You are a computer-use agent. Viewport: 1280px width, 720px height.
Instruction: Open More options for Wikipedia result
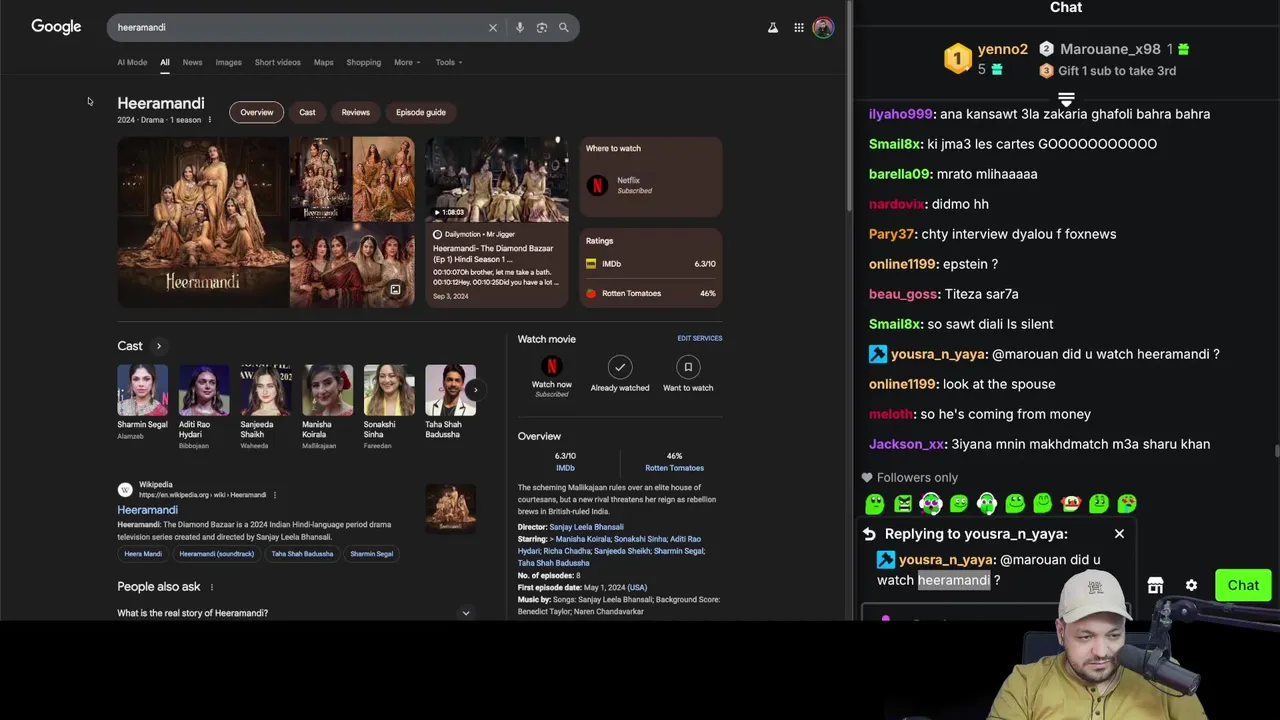(x=274, y=495)
